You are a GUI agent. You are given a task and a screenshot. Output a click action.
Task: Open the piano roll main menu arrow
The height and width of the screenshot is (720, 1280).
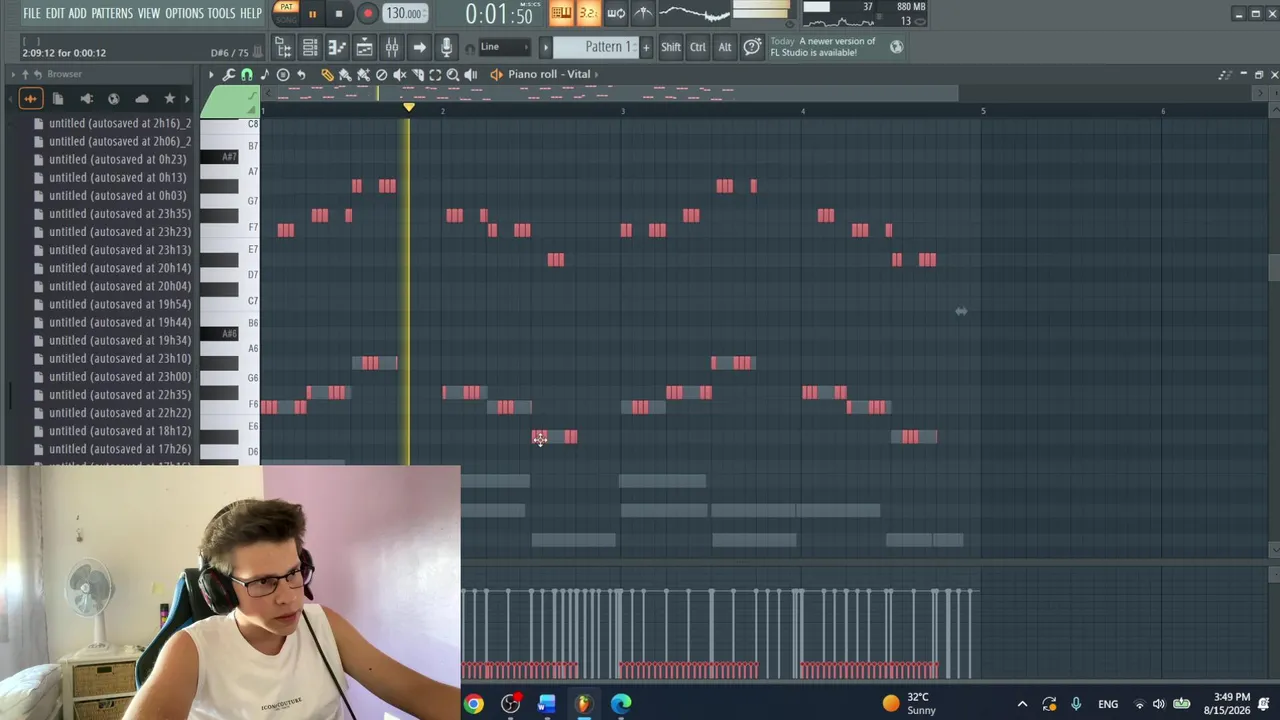click(x=211, y=74)
